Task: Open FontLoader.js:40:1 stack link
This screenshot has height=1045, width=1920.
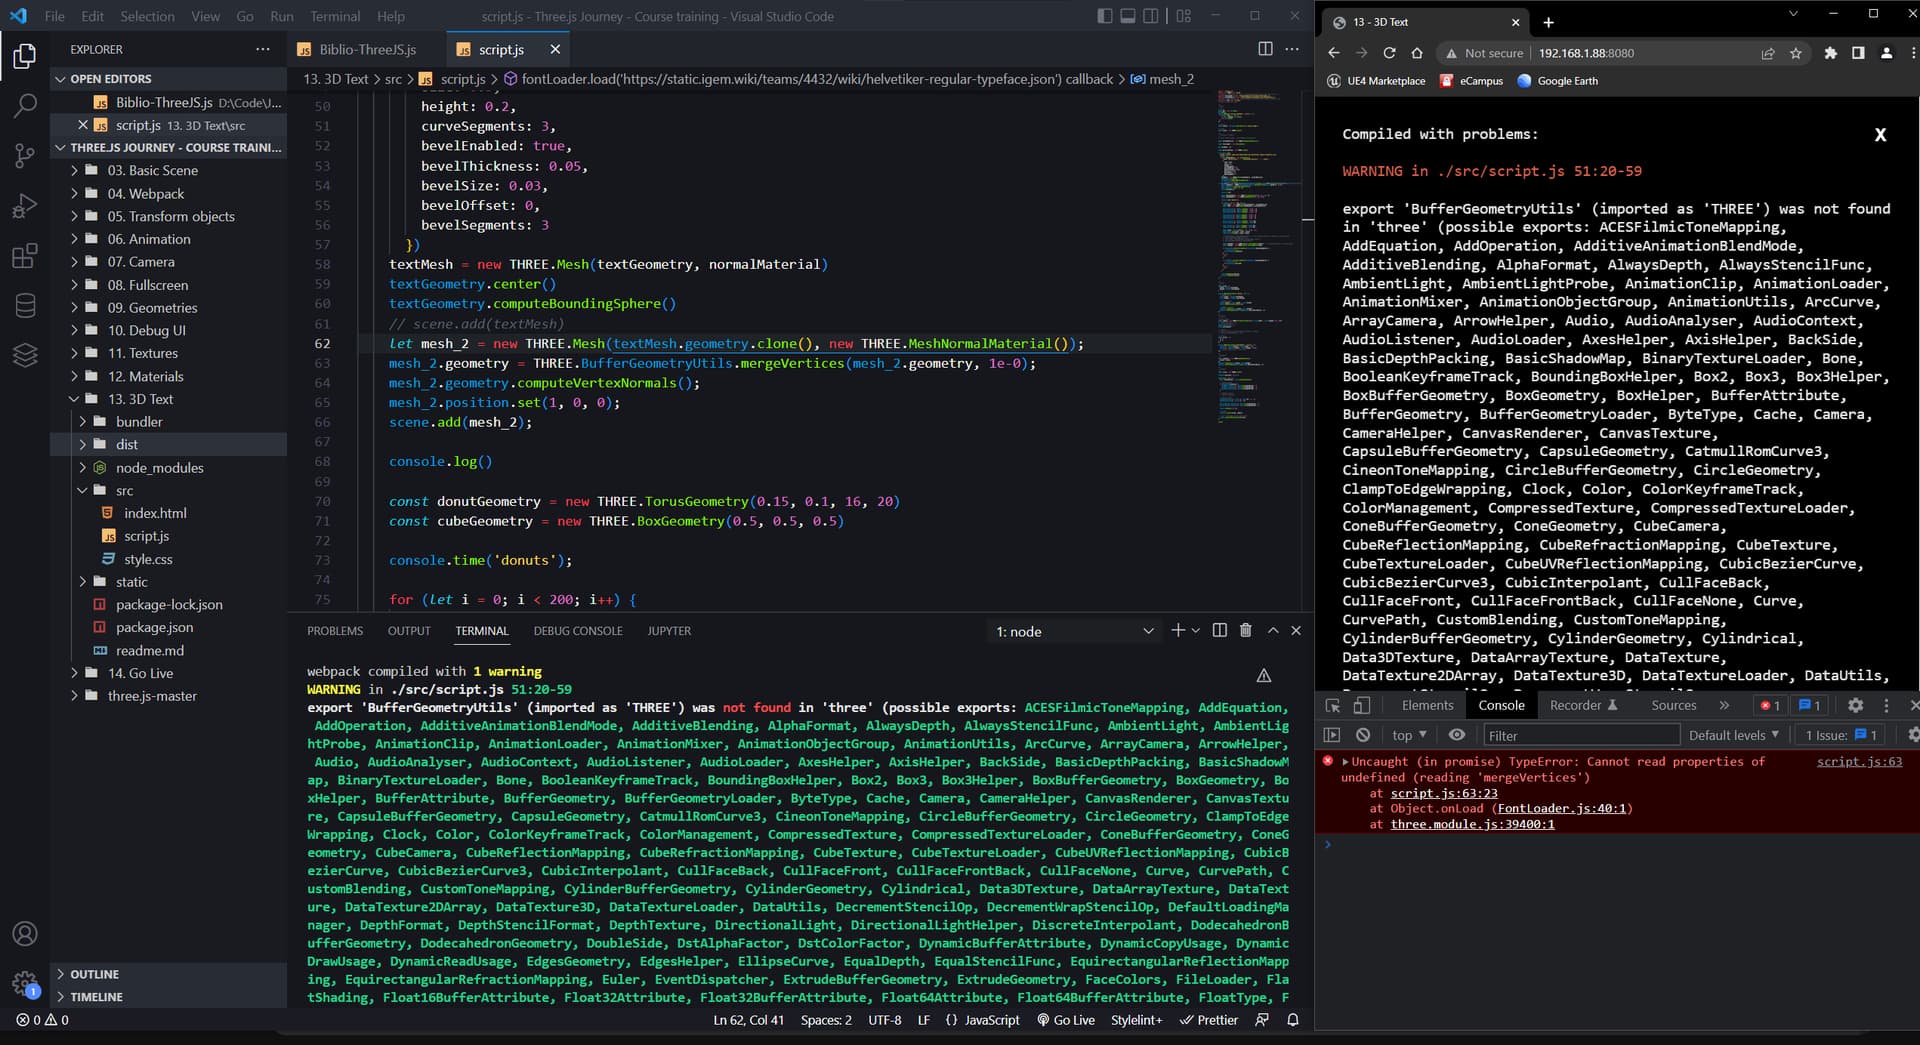Action: pos(1561,808)
